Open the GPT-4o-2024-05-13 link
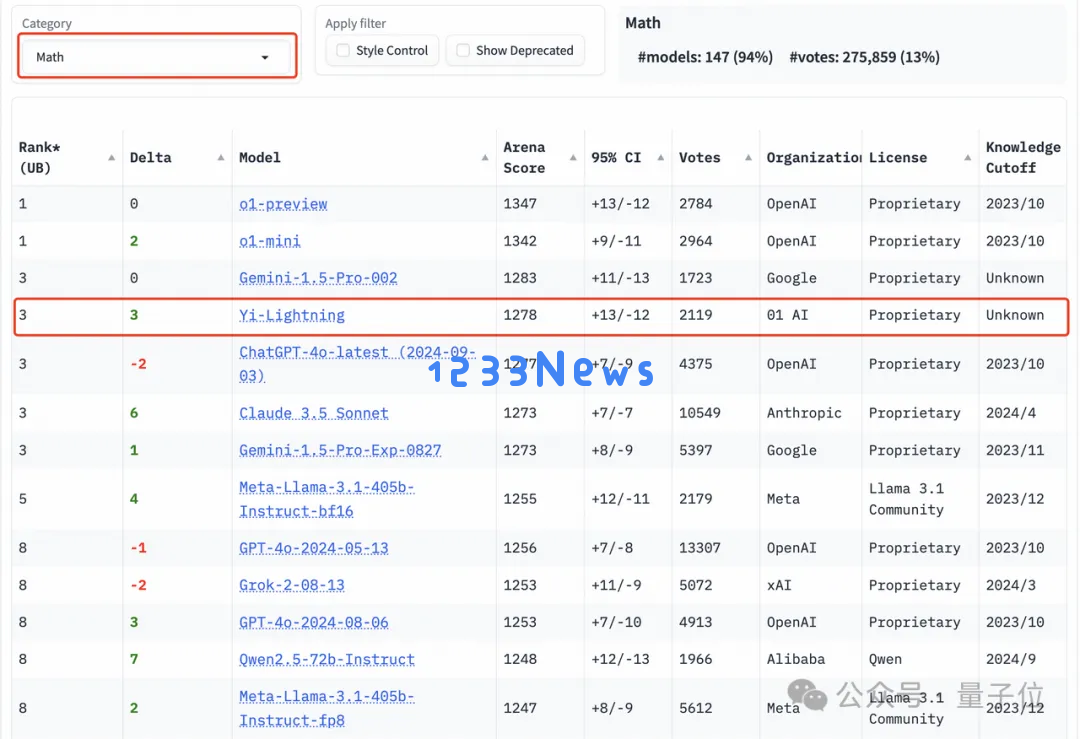Image resolution: width=1080 pixels, height=739 pixels. click(314, 548)
